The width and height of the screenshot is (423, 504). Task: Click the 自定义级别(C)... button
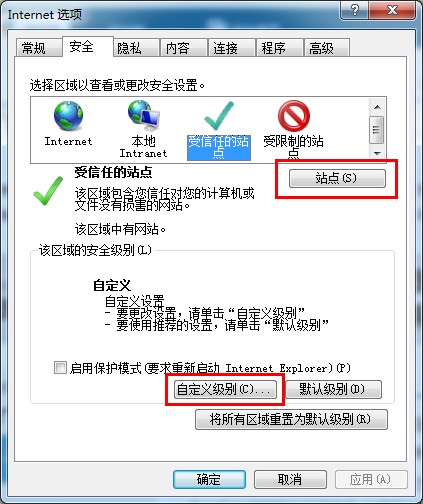225,389
